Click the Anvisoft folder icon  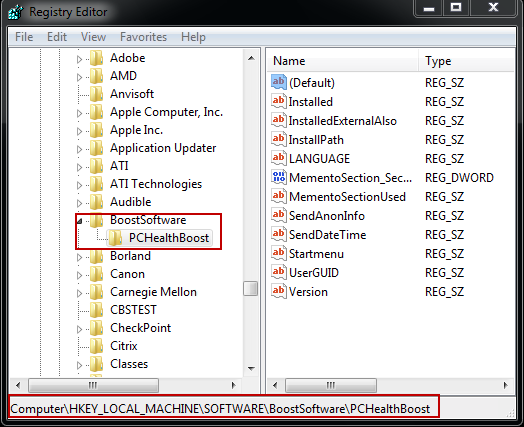point(97,94)
